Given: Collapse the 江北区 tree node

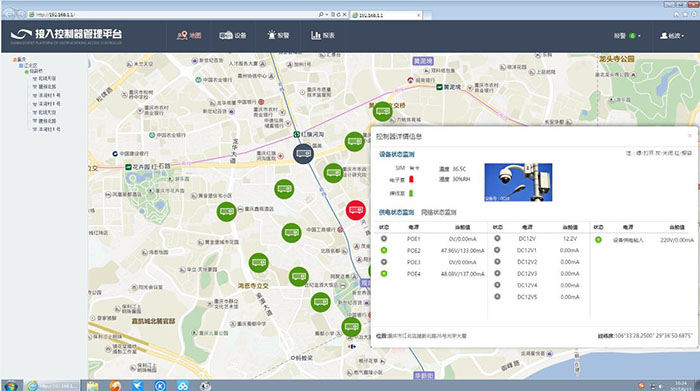Looking at the screenshot, I should [21, 66].
